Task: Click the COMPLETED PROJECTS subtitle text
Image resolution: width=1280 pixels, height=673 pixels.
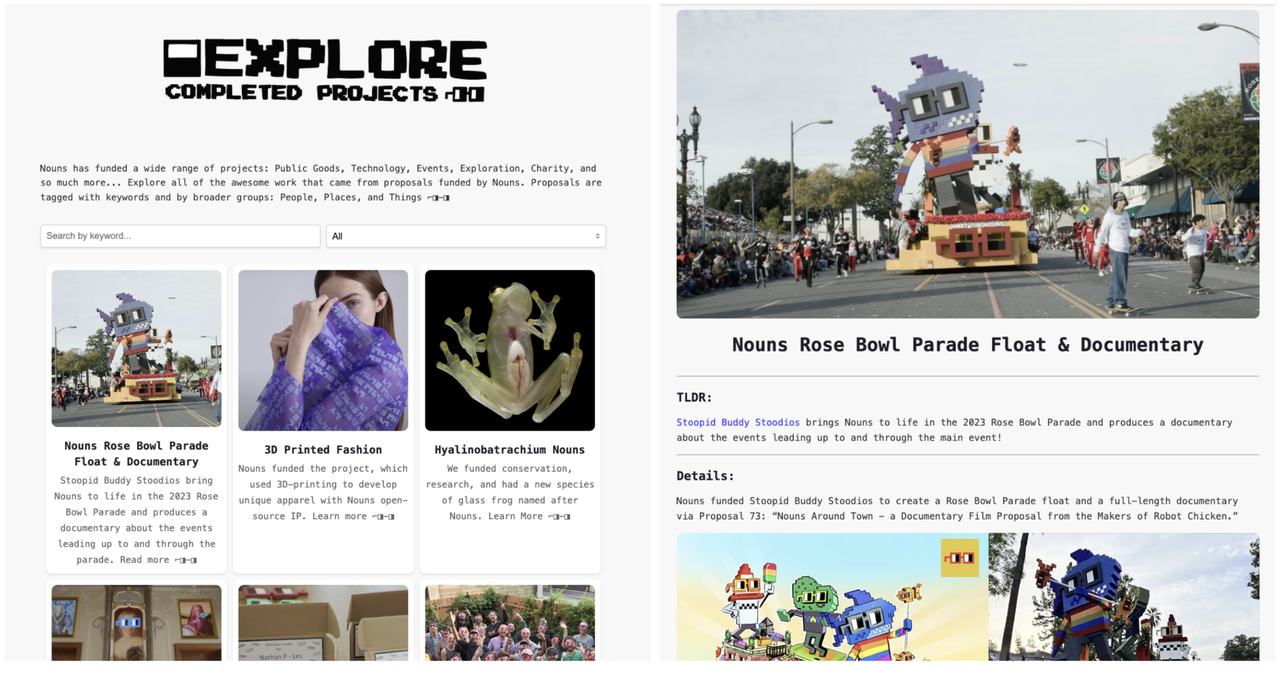Action: point(302,93)
